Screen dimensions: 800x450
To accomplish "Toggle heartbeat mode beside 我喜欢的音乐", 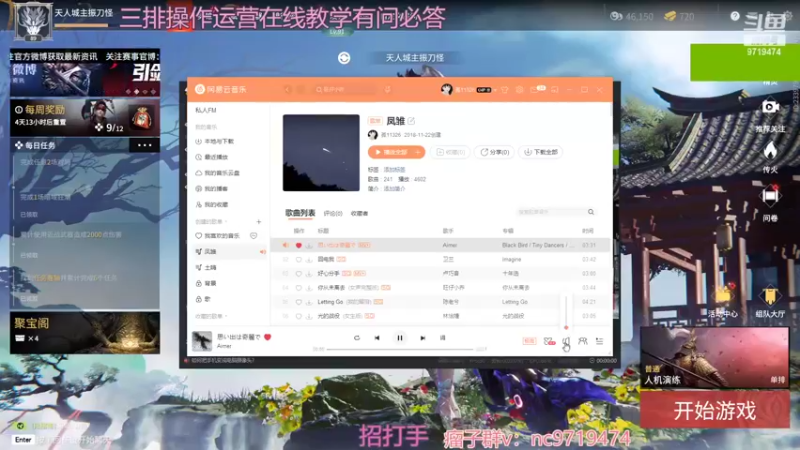I will [x=254, y=236].
